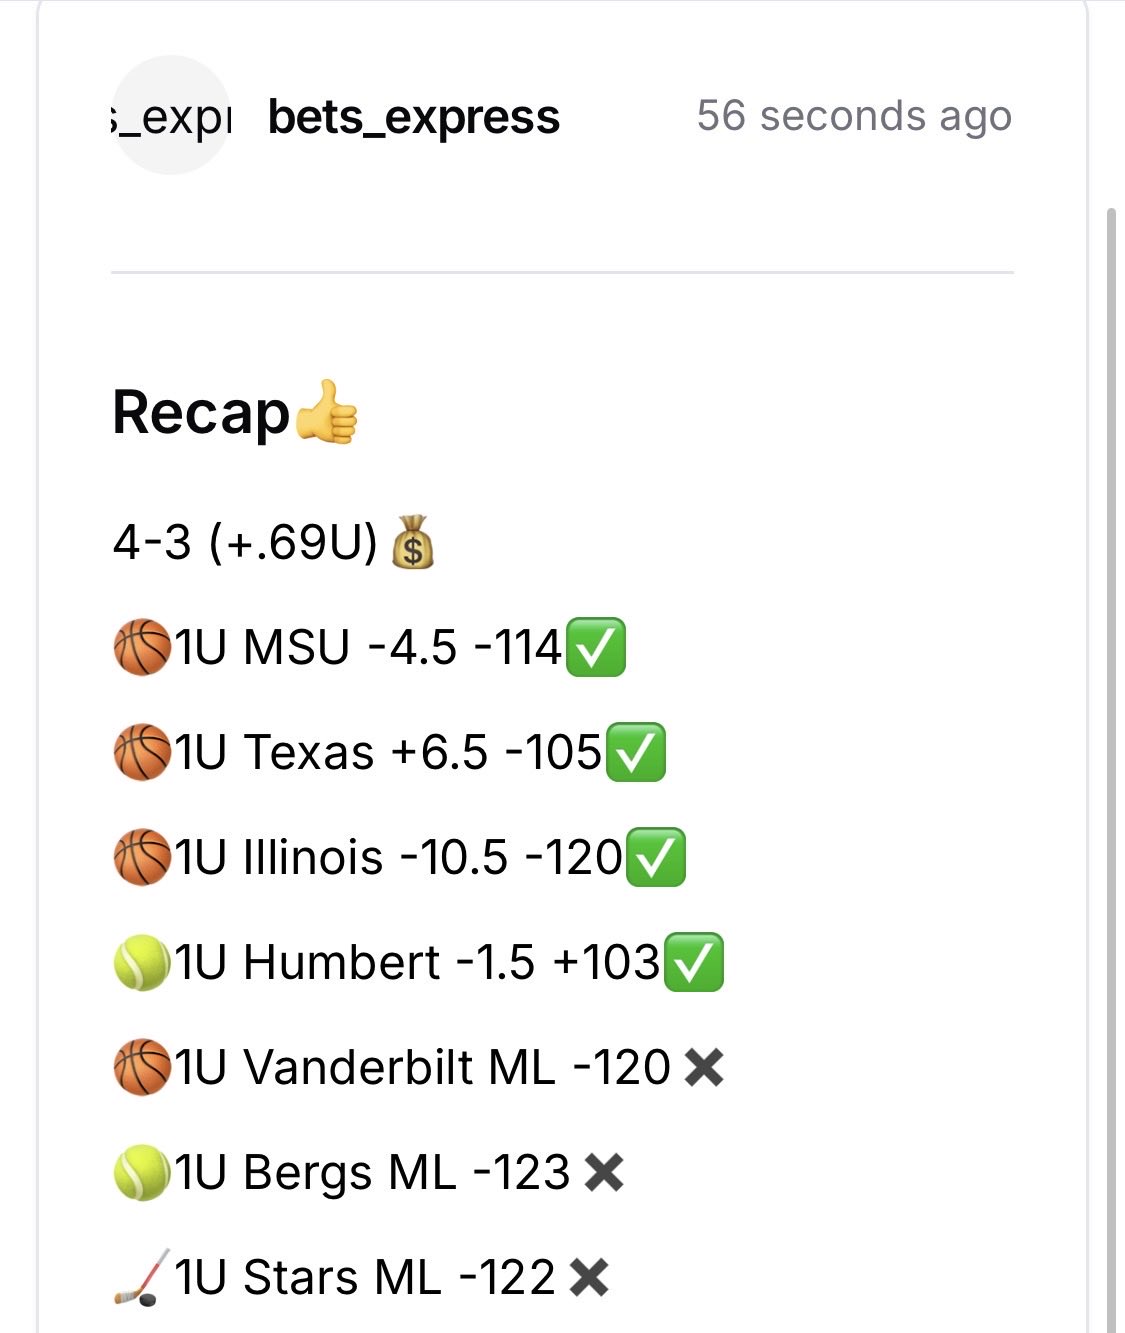Click the tennis ball icon next to Bergs
The width and height of the screenshot is (1125, 1333).
click(x=141, y=1172)
